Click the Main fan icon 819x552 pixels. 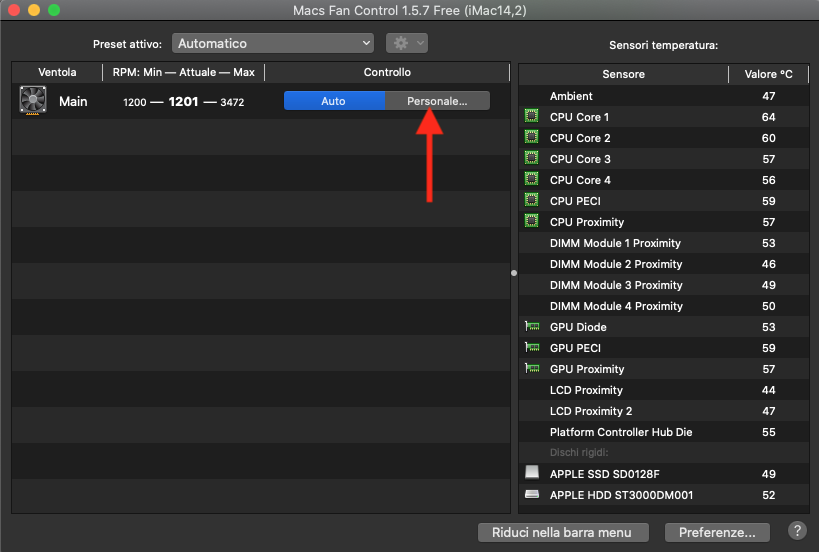(x=33, y=100)
